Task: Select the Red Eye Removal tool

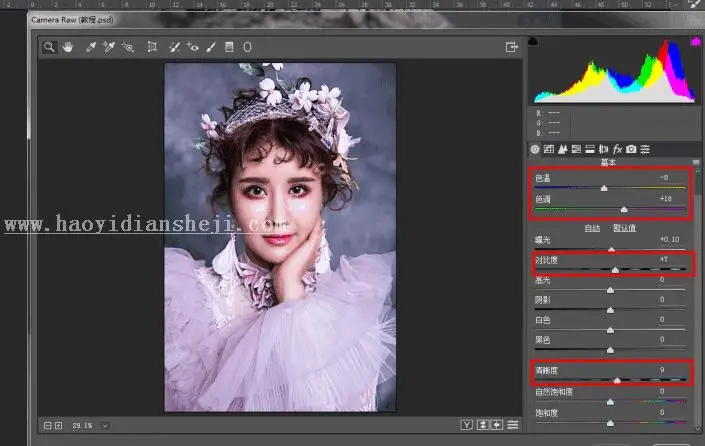Action: (x=193, y=47)
